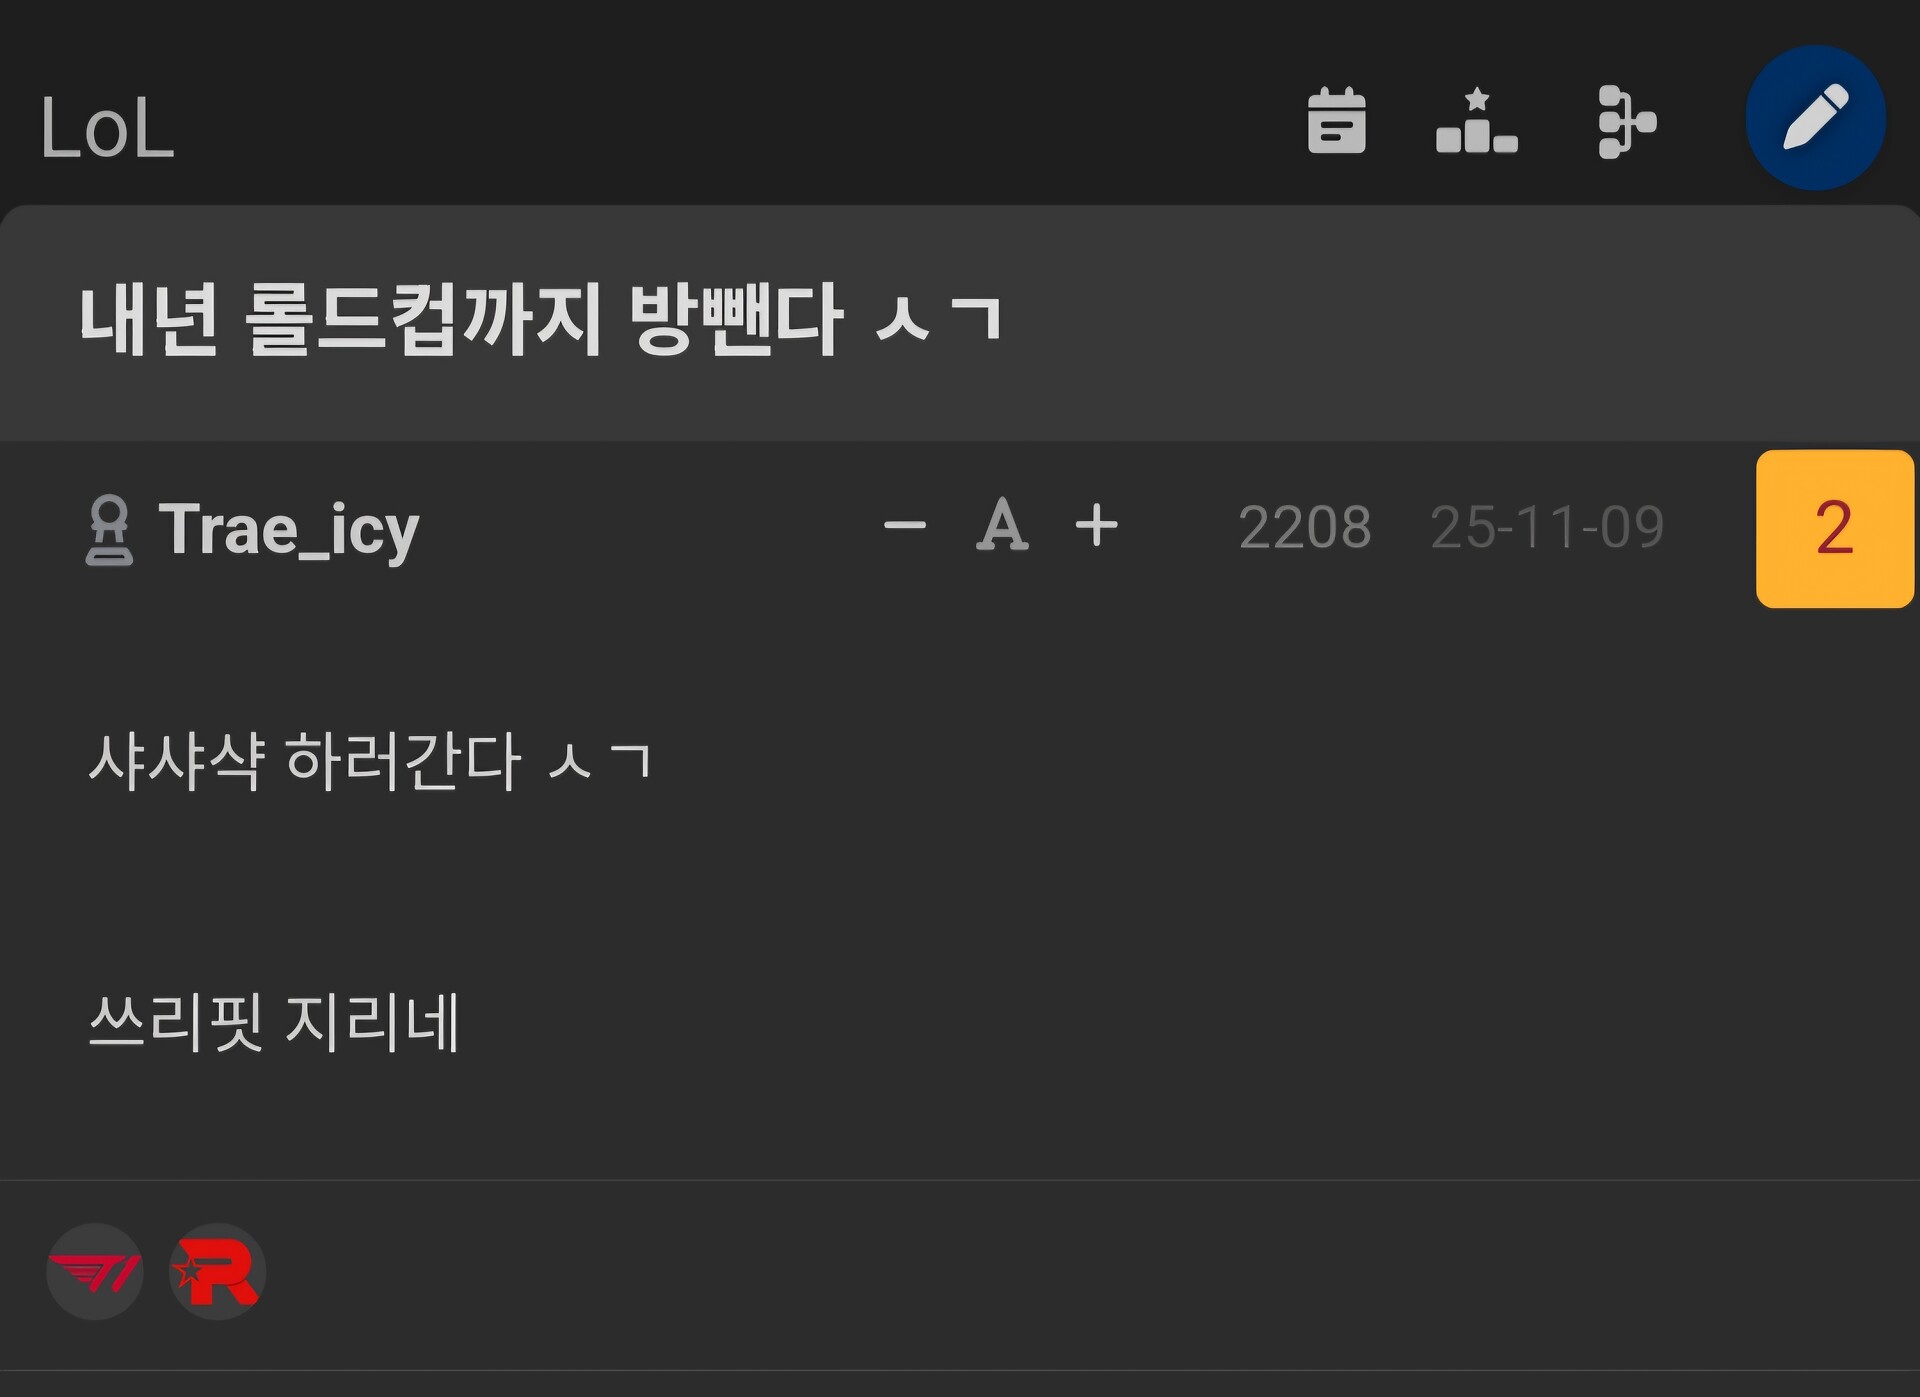
Task: Click the post date 25-11-09
Action: (x=1547, y=527)
